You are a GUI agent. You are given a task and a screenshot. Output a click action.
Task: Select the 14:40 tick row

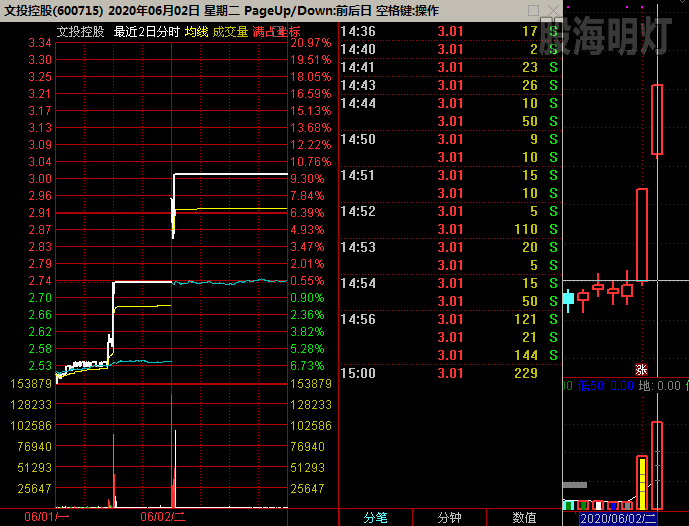pos(449,49)
